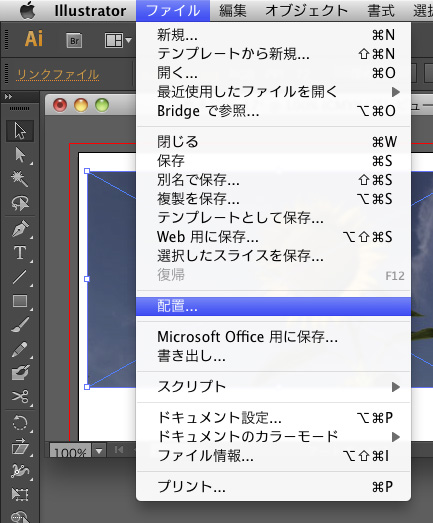
Task: Choose 閉じる menu item
Action: 273,142
